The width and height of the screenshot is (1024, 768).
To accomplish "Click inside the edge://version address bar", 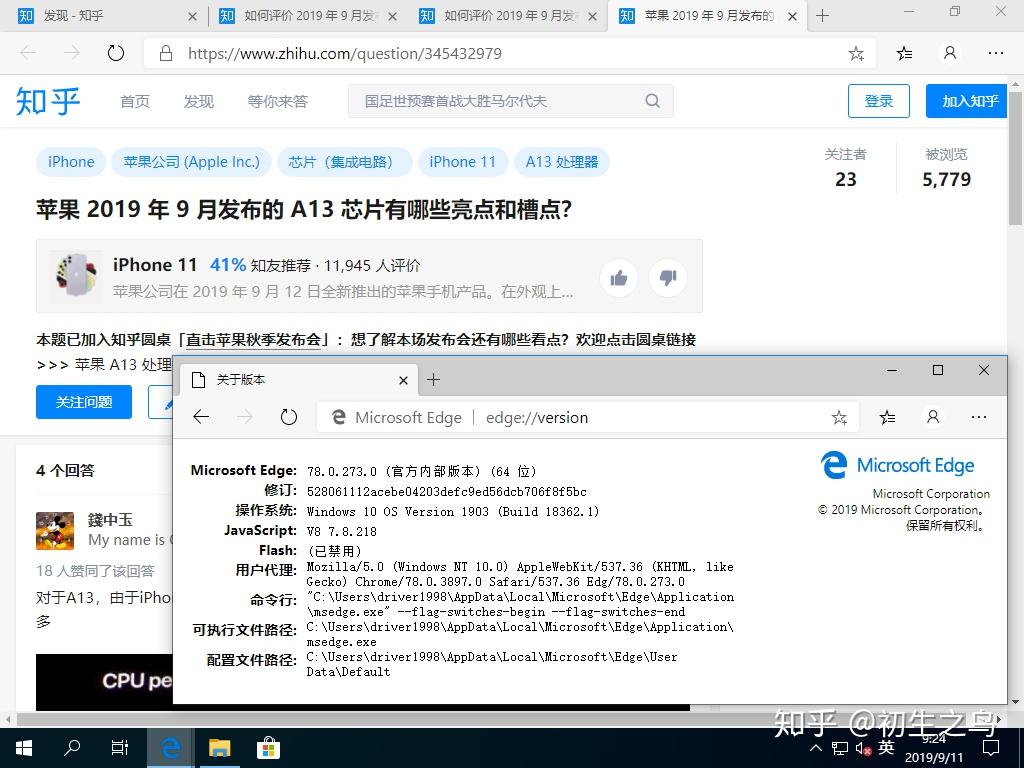I will tap(537, 417).
